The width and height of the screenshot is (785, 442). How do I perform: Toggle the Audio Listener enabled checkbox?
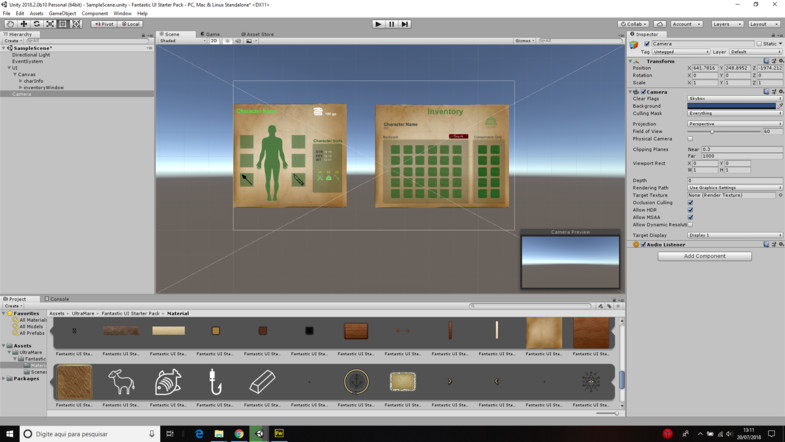(643, 244)
